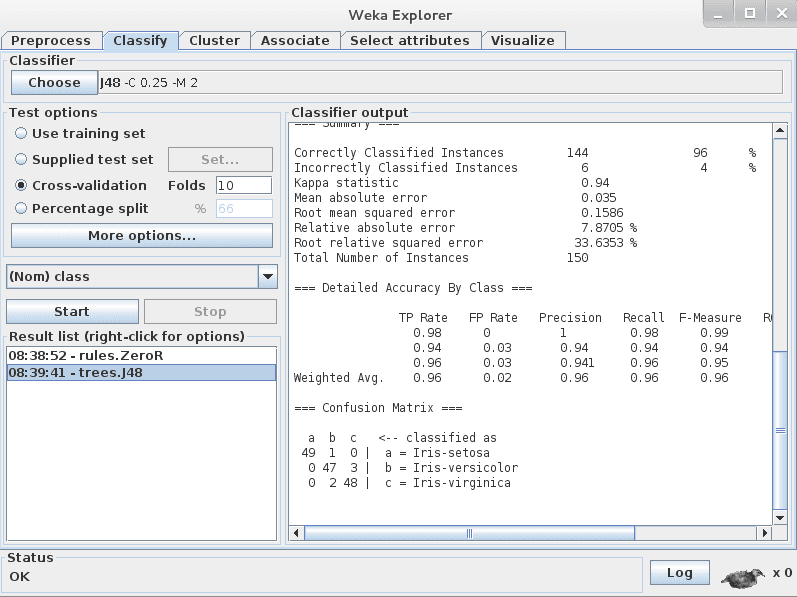Open the Associate tab
The height and width of the screenshot is (597, 797).
(x=295, y=41)
